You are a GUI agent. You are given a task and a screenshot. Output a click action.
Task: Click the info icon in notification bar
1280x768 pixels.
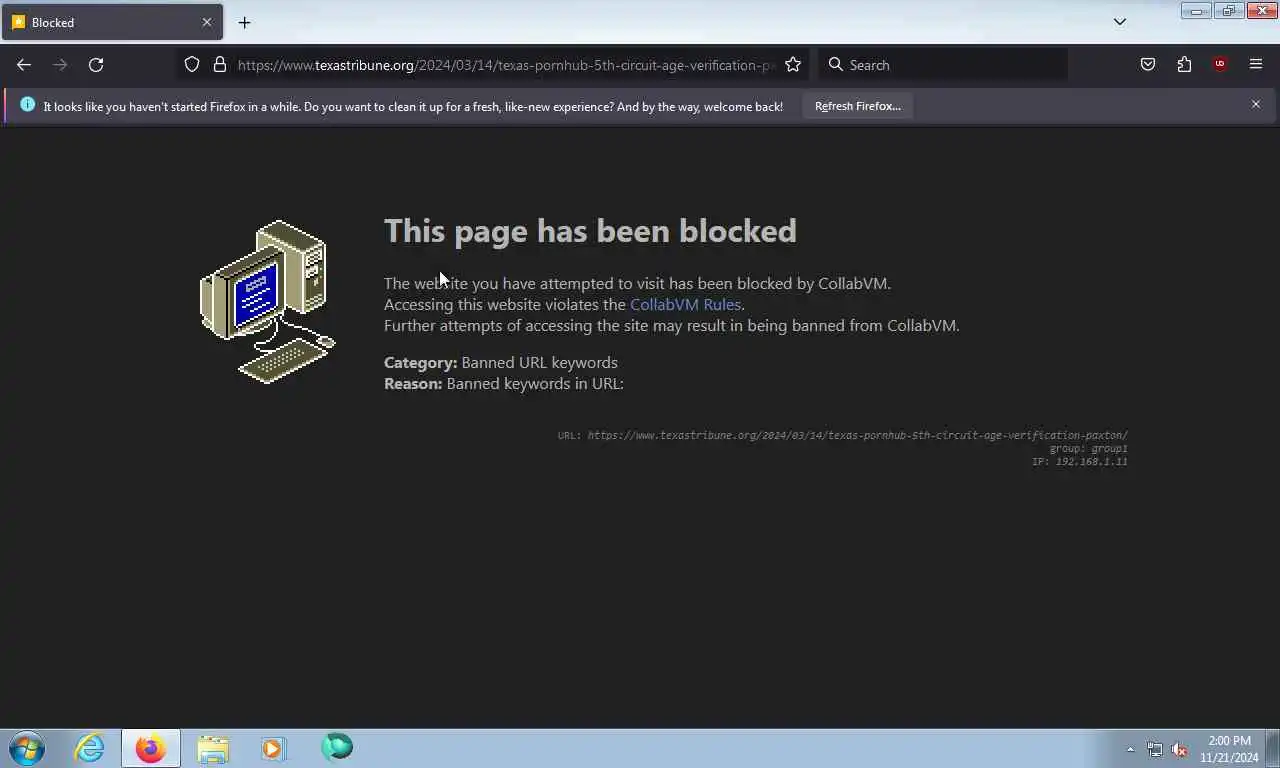pos(27,105)
